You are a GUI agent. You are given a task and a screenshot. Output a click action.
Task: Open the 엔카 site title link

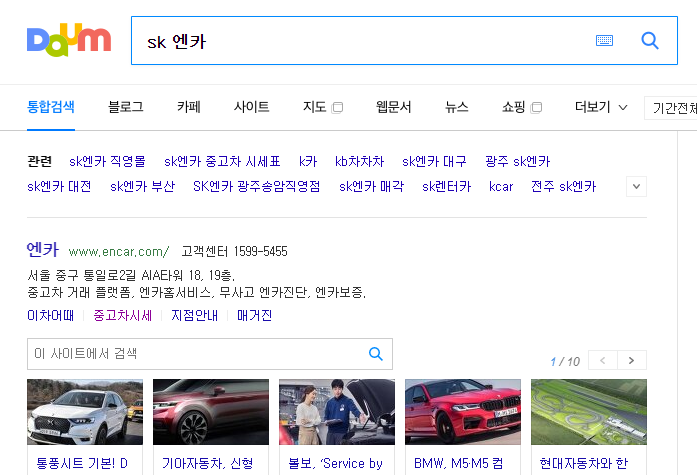click(43, 250)
